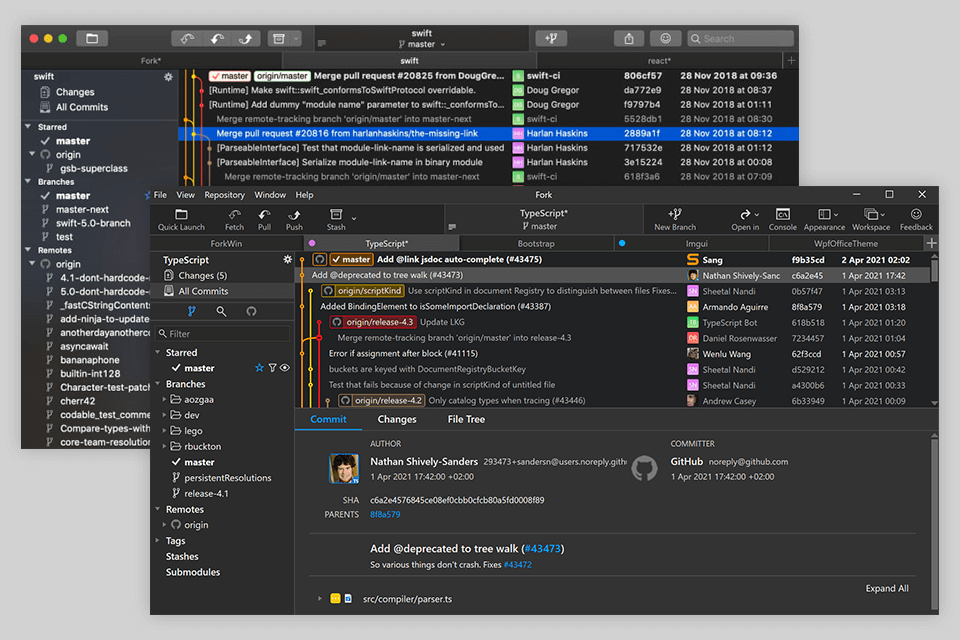The width and height of the screenshot is (960, 640).
Task: Expand origin remote in TypeScript sidebar
Action: coord(164,525)
